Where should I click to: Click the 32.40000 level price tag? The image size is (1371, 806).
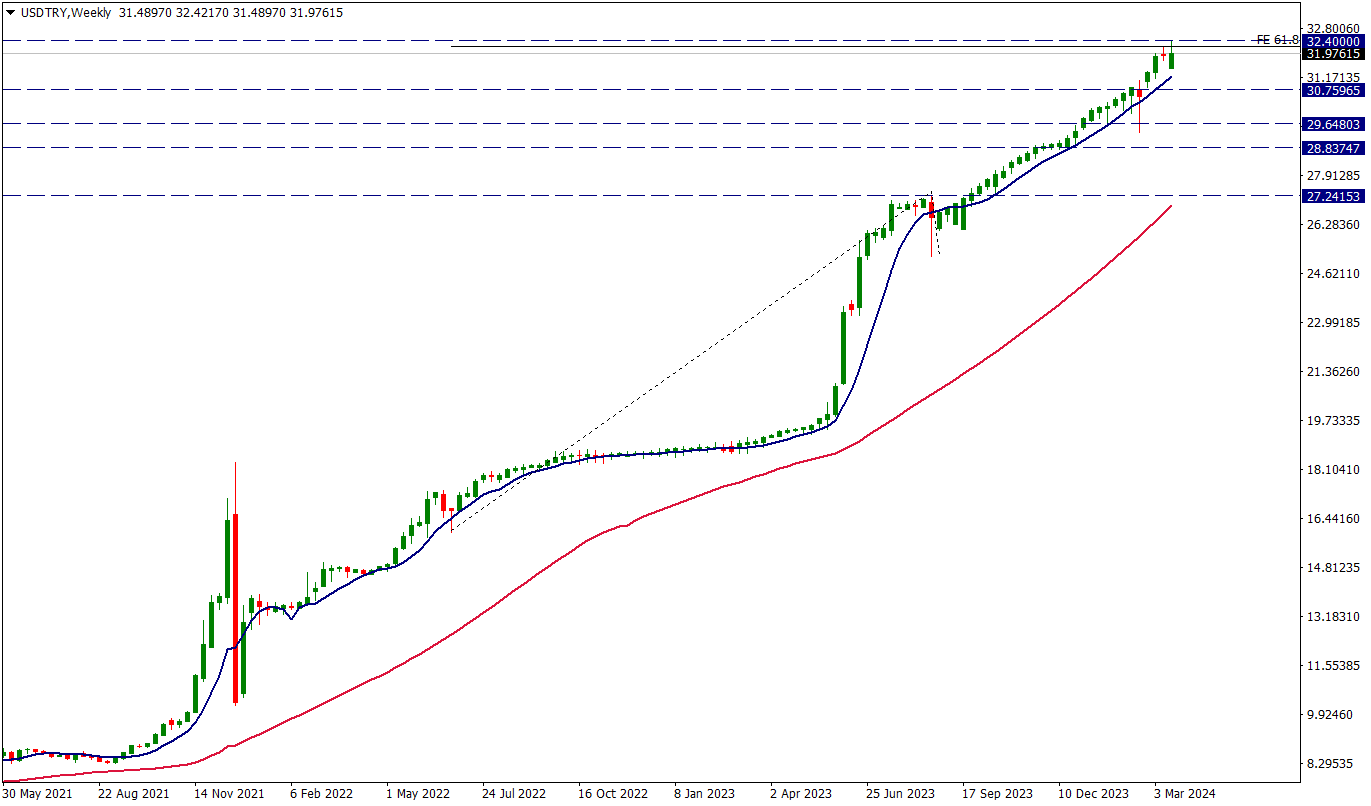(1334, 41)
